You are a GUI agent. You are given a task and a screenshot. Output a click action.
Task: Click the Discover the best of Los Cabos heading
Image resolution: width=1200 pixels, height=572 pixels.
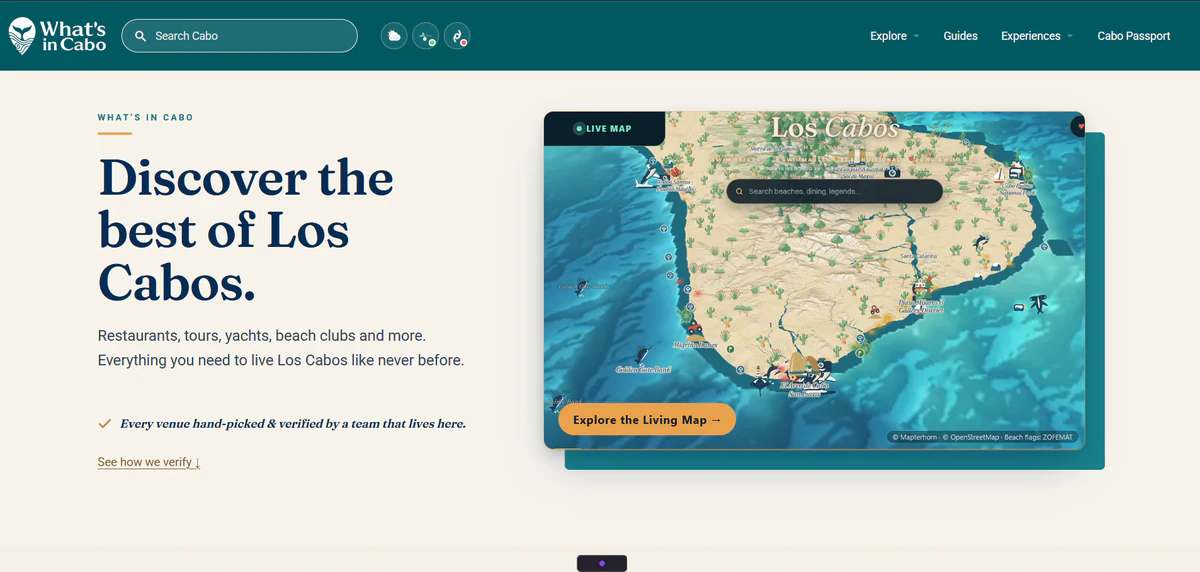(246, 231)
